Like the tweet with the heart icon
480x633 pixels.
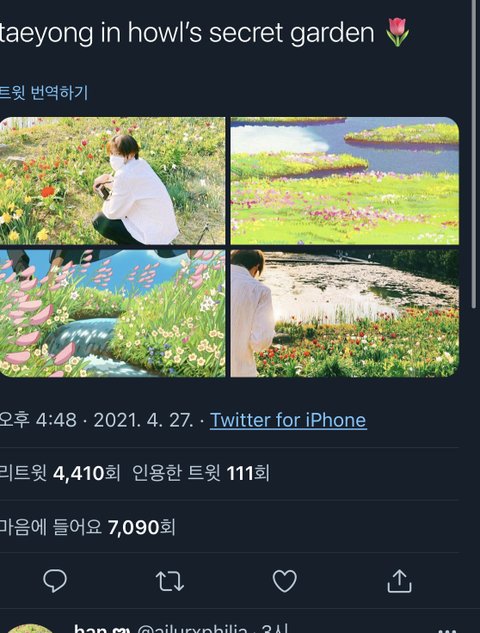click(285, 581)
